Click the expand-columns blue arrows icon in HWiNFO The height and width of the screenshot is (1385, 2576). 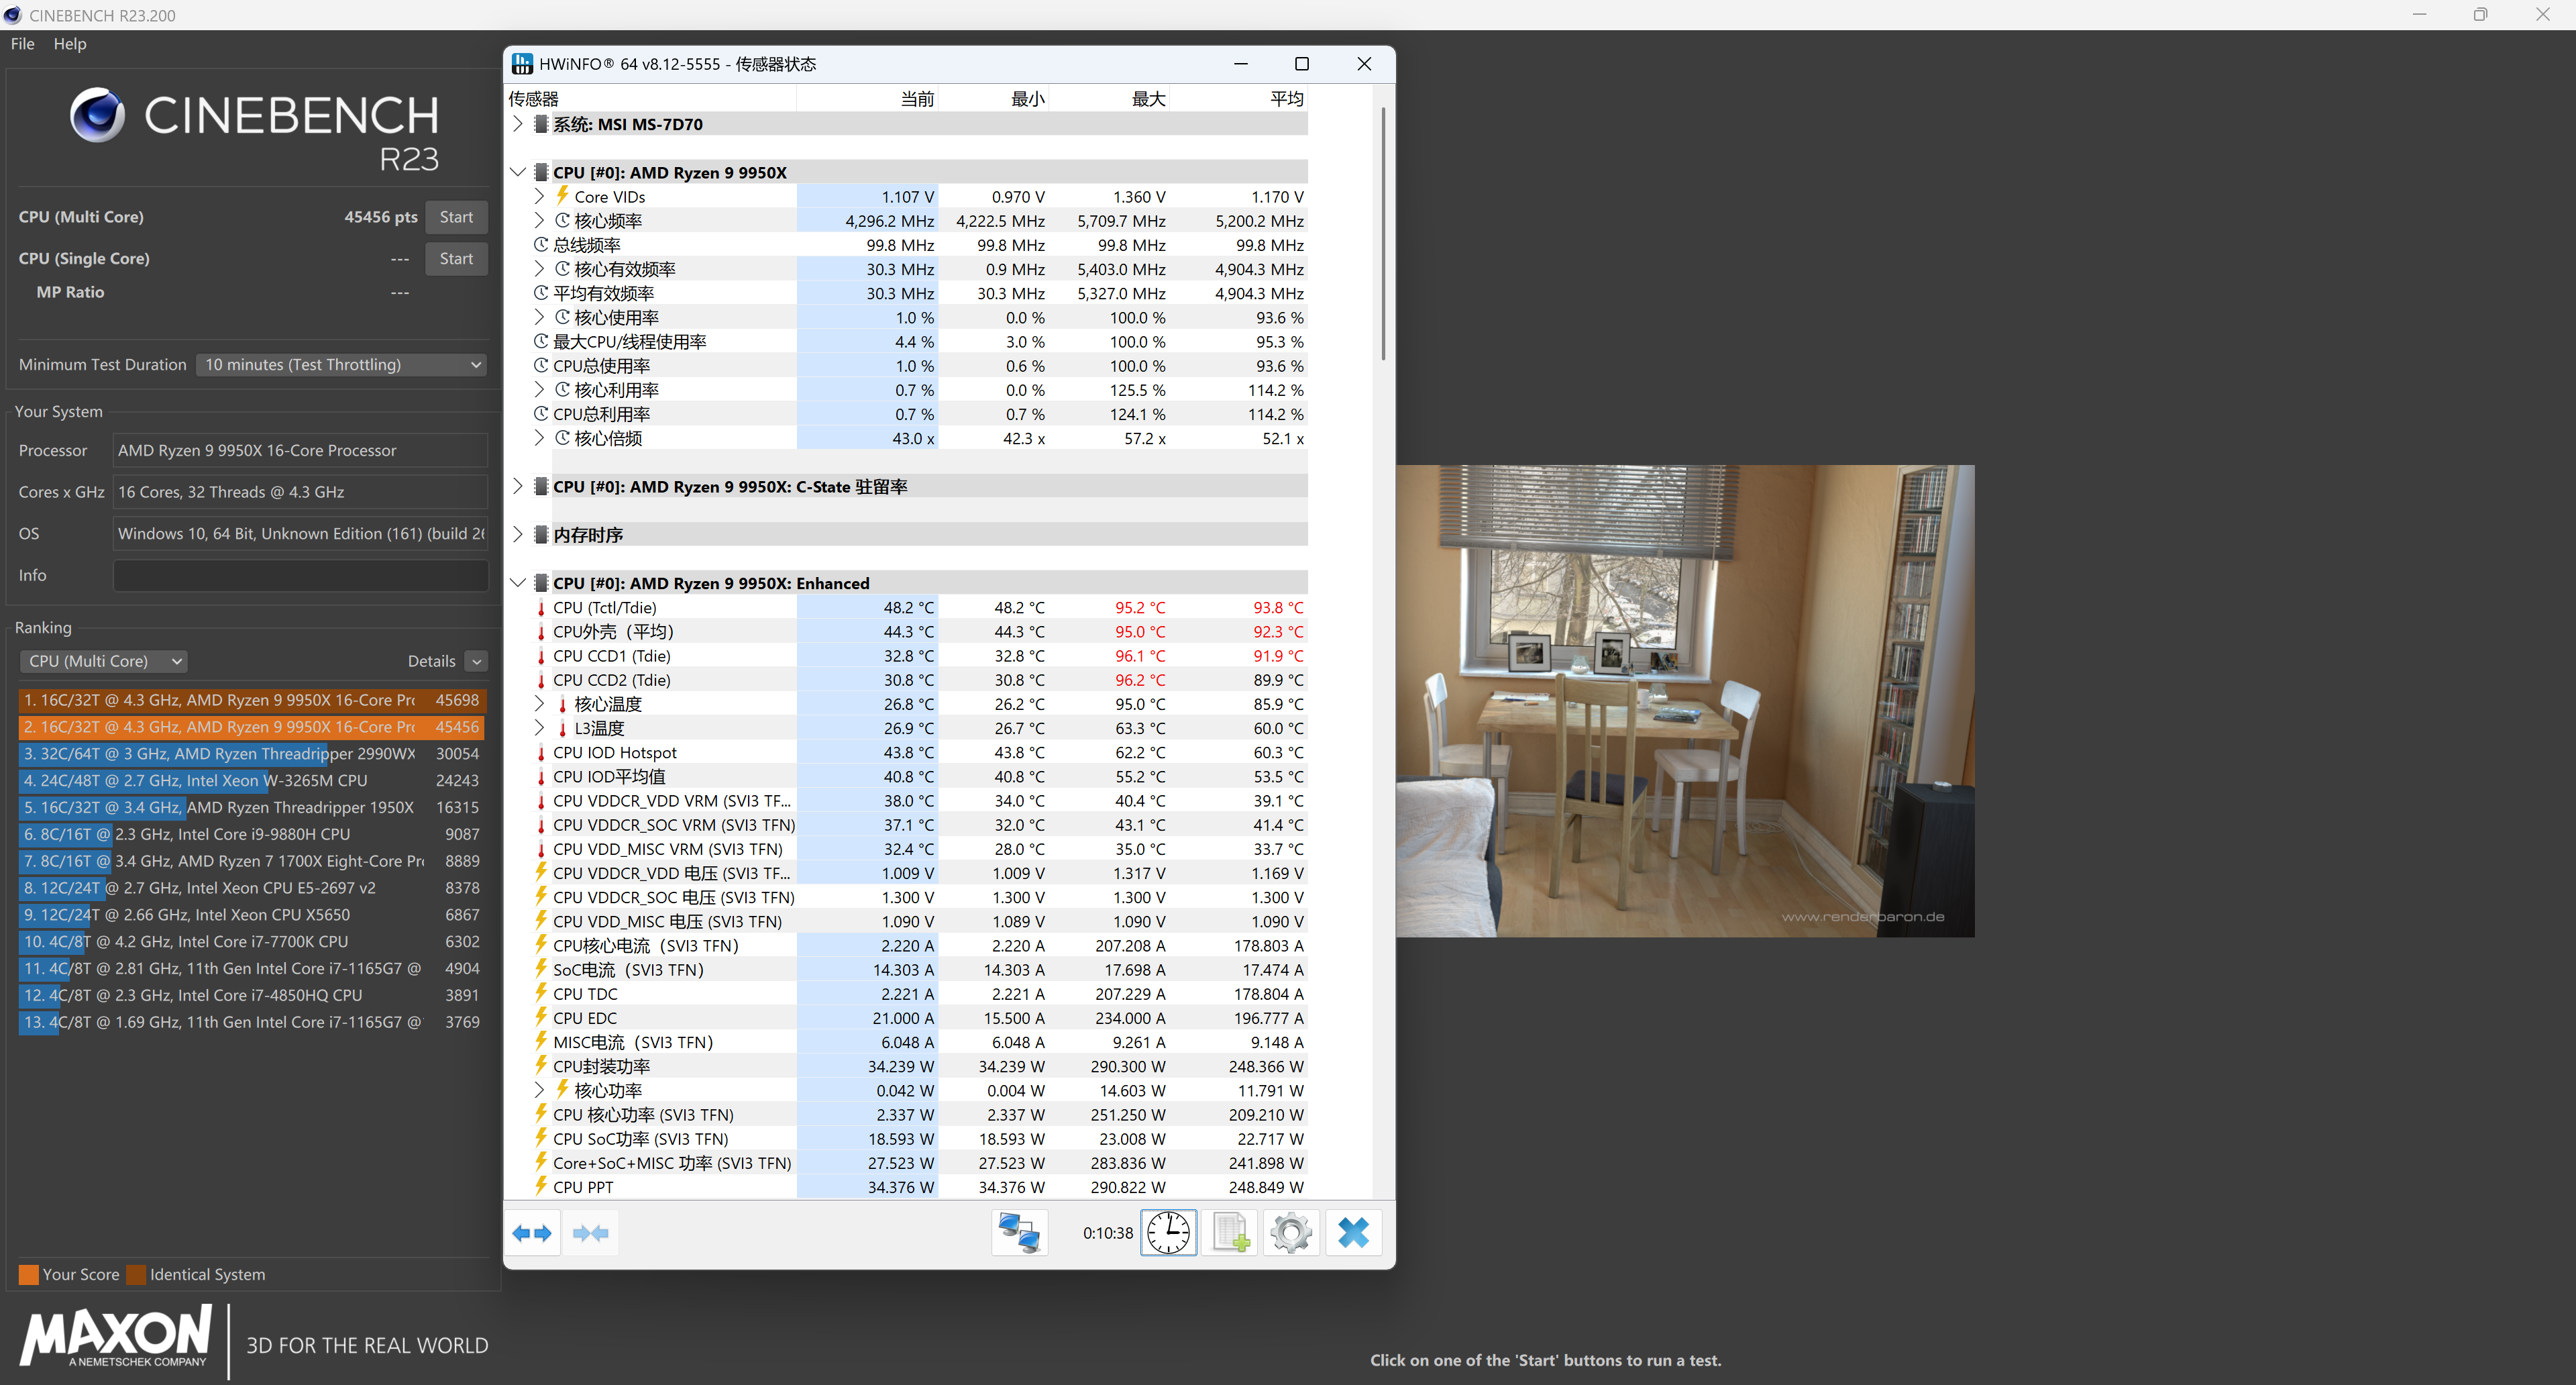point(532,1233)
